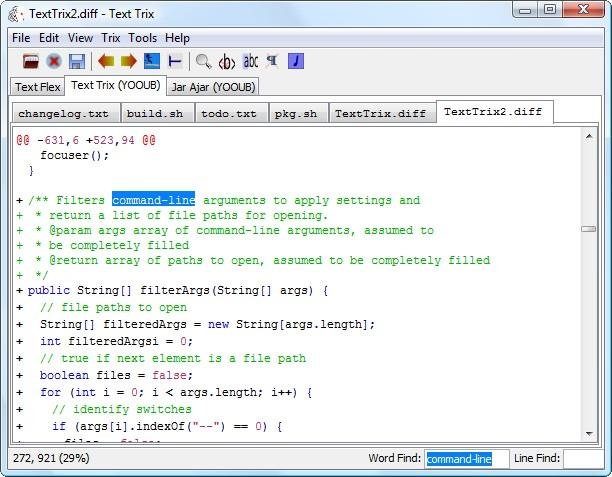Viewport: 612px width, 477px height.
Task: Open the Edit menu
Action: click(49, 38)
